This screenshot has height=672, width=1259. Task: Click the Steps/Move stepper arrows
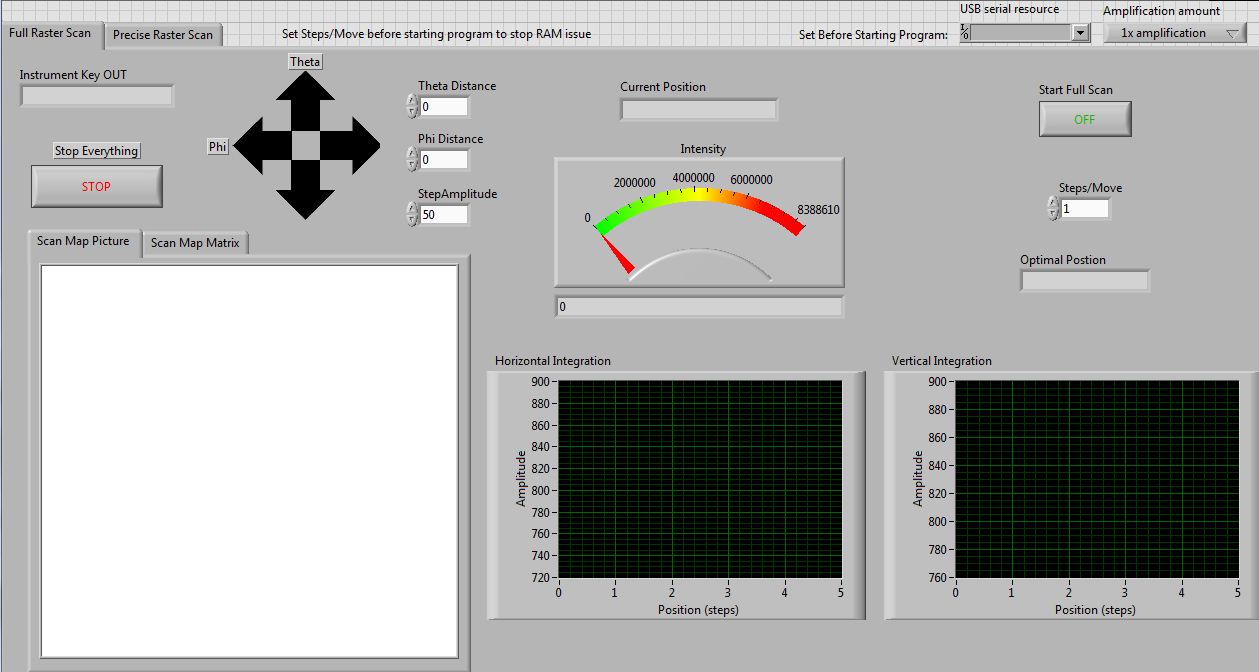1053,208
